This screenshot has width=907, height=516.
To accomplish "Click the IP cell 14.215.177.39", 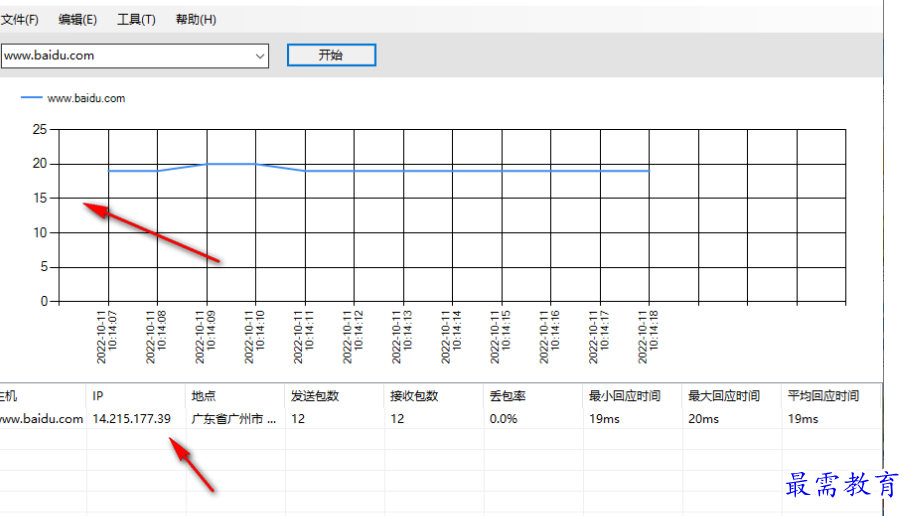I will (x=132, y=419).
